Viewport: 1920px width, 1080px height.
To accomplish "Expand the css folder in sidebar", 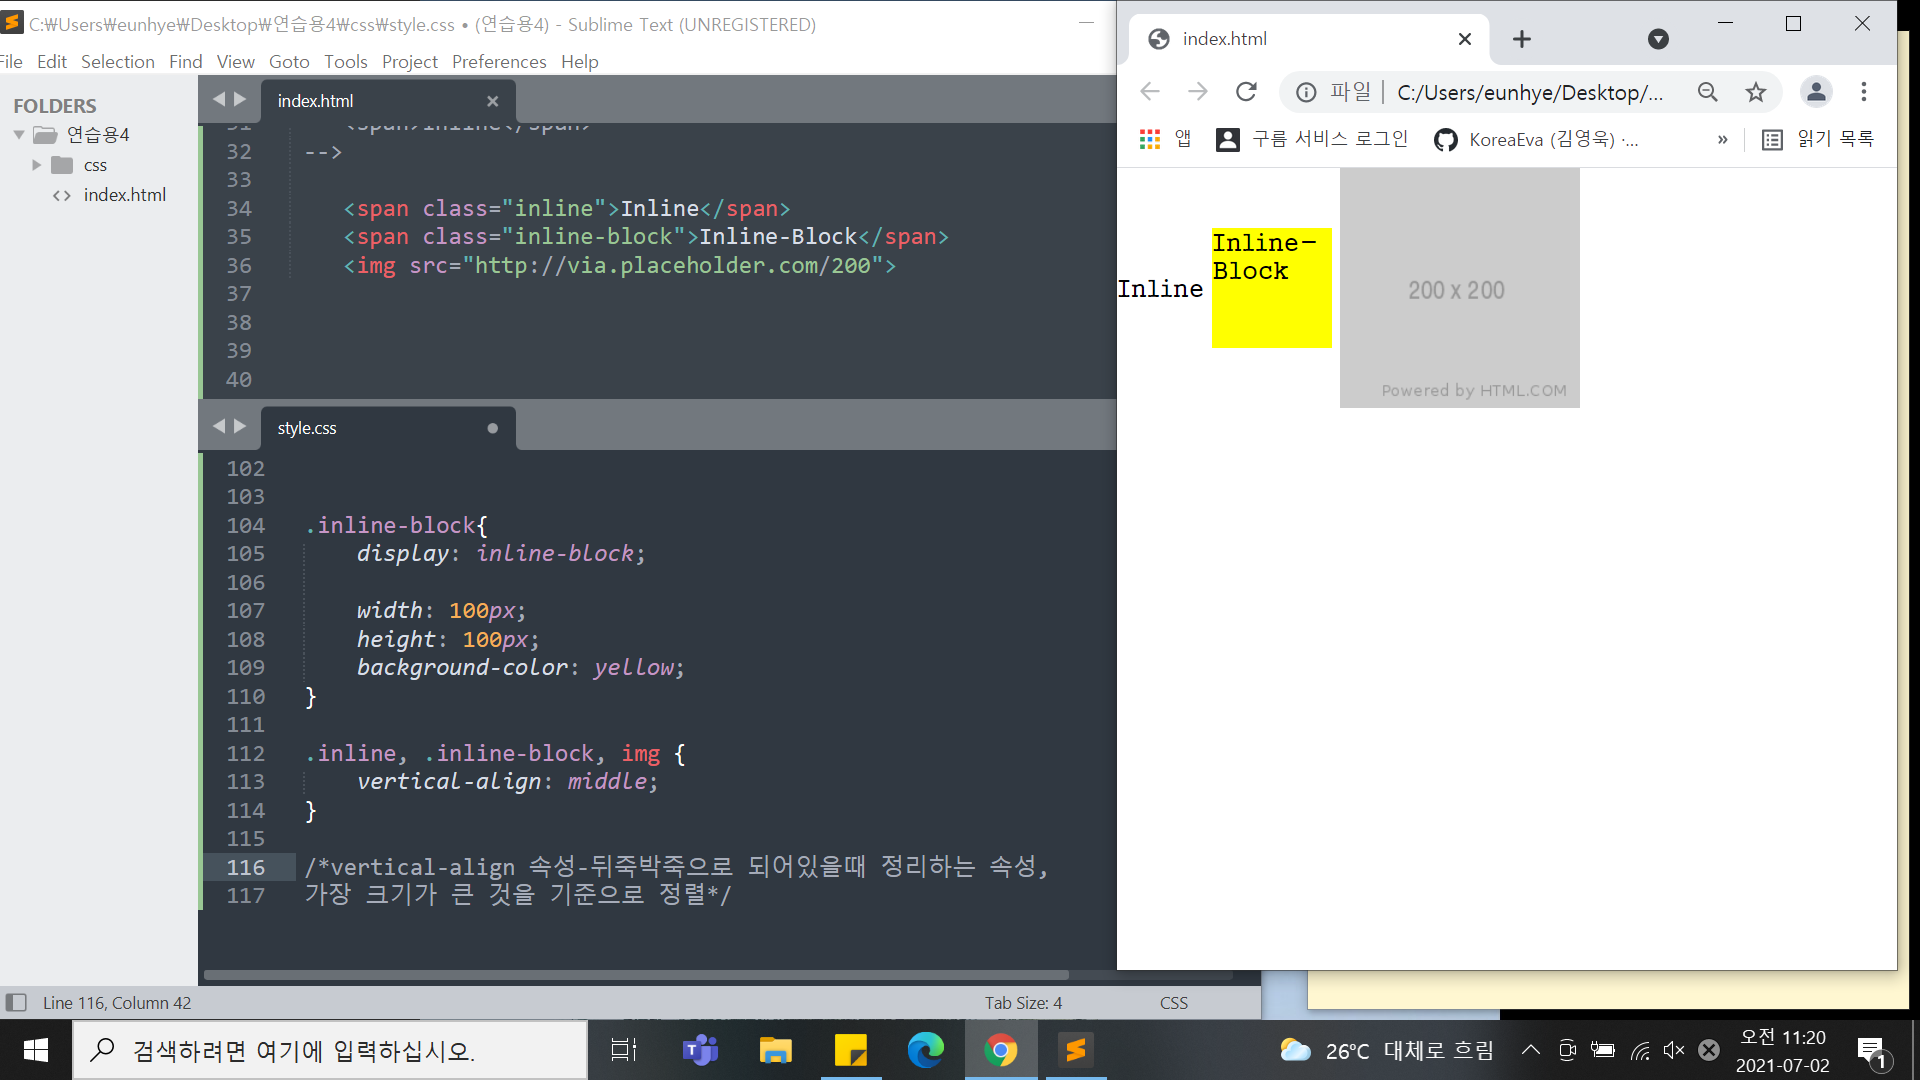I will click(37, 165).
